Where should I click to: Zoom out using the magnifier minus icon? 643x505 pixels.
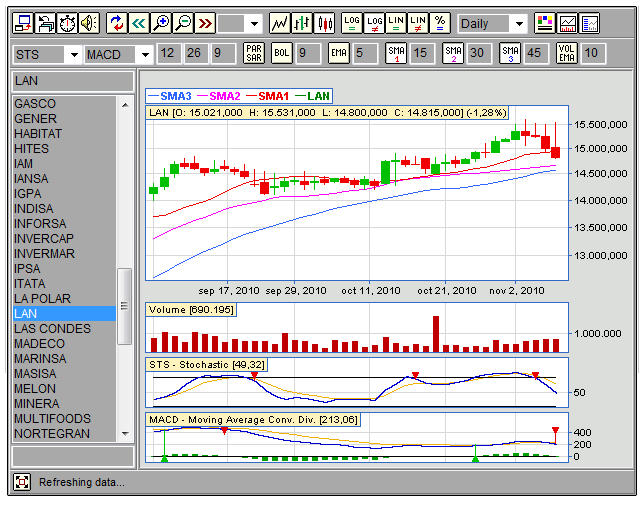(x=183, y=23)
